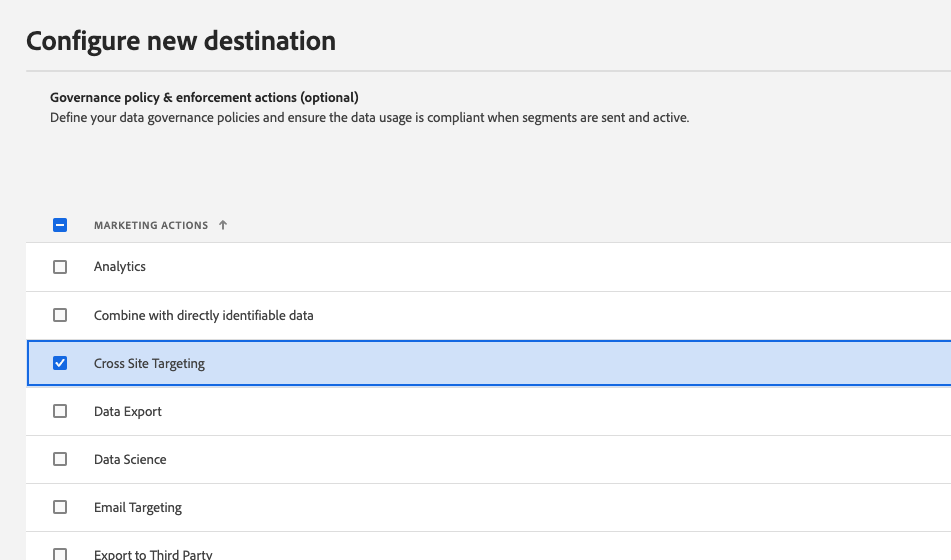Click the Configure new destination heading
Image resolution: width=951 pixels, height=560 pixels.
pos(181,41)
